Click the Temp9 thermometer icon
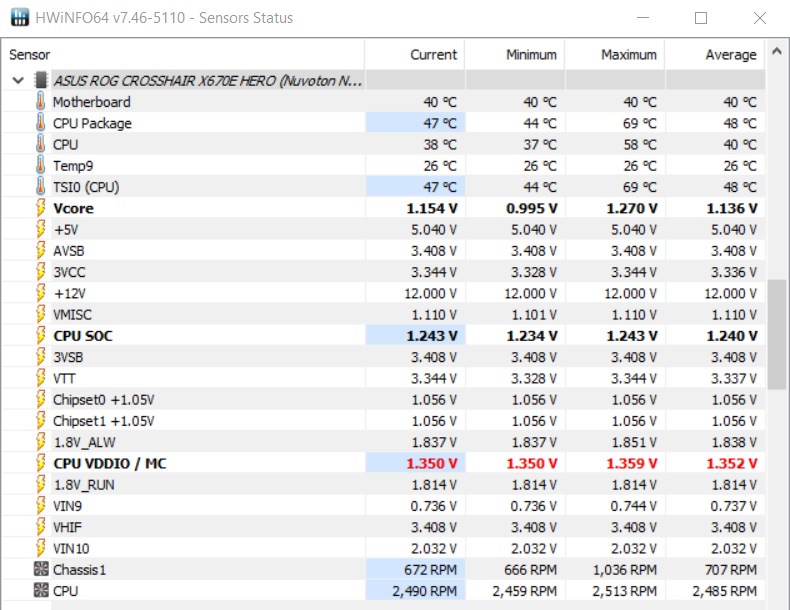Viewport: 790px width, 610px height. (40, 165)
